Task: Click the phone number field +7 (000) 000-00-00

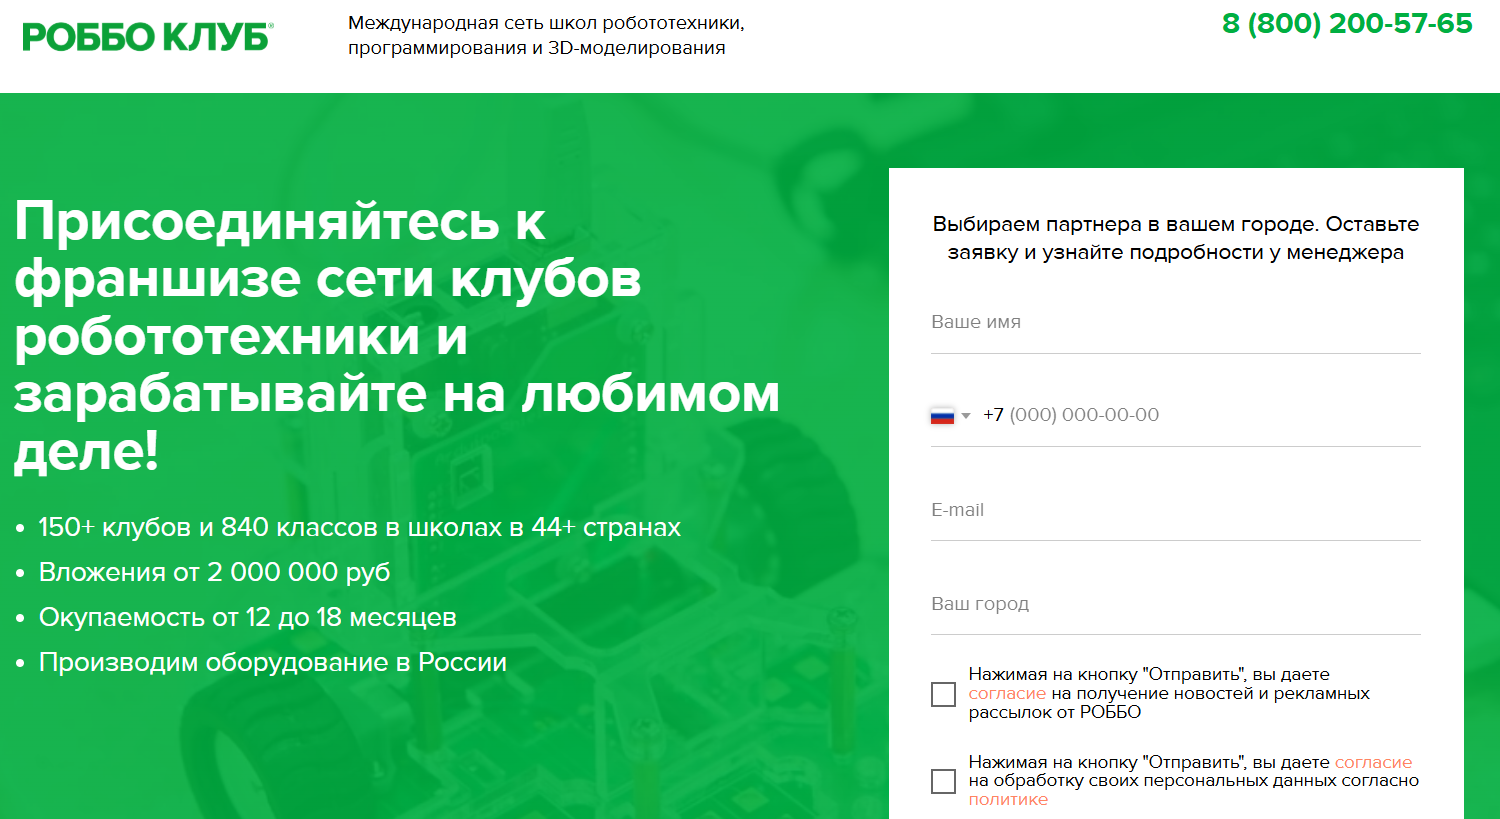Action: click(x=1200, y=415)
